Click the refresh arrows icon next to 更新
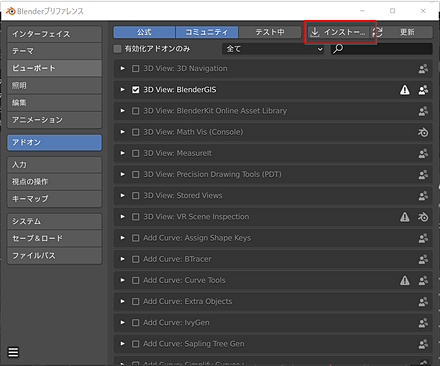The image size is (440, 366). (x=378, y=32)
